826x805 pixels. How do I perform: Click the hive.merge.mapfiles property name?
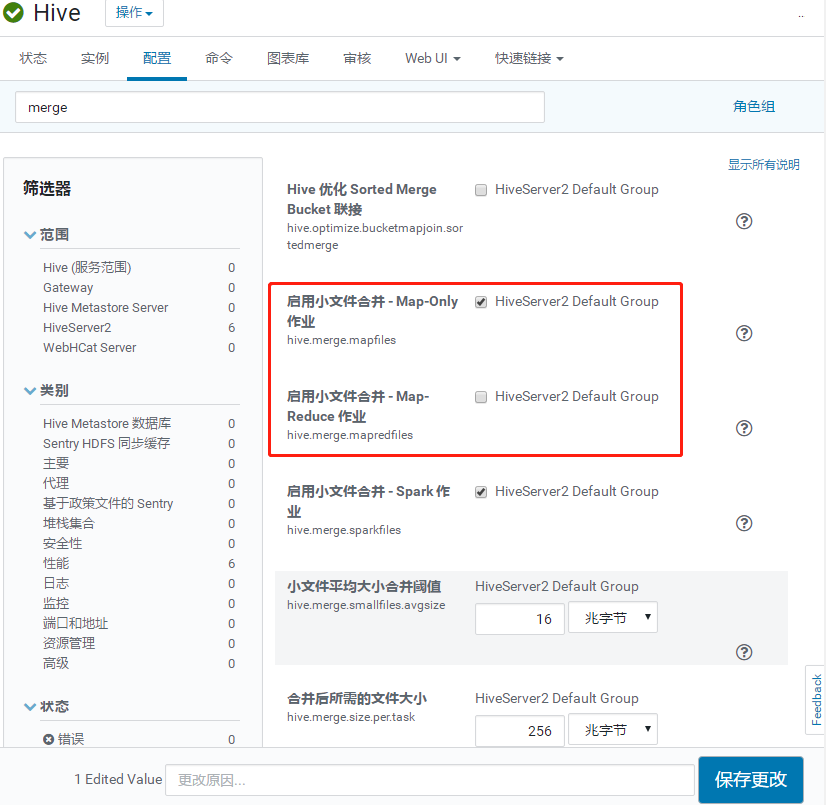pos(341,340)
